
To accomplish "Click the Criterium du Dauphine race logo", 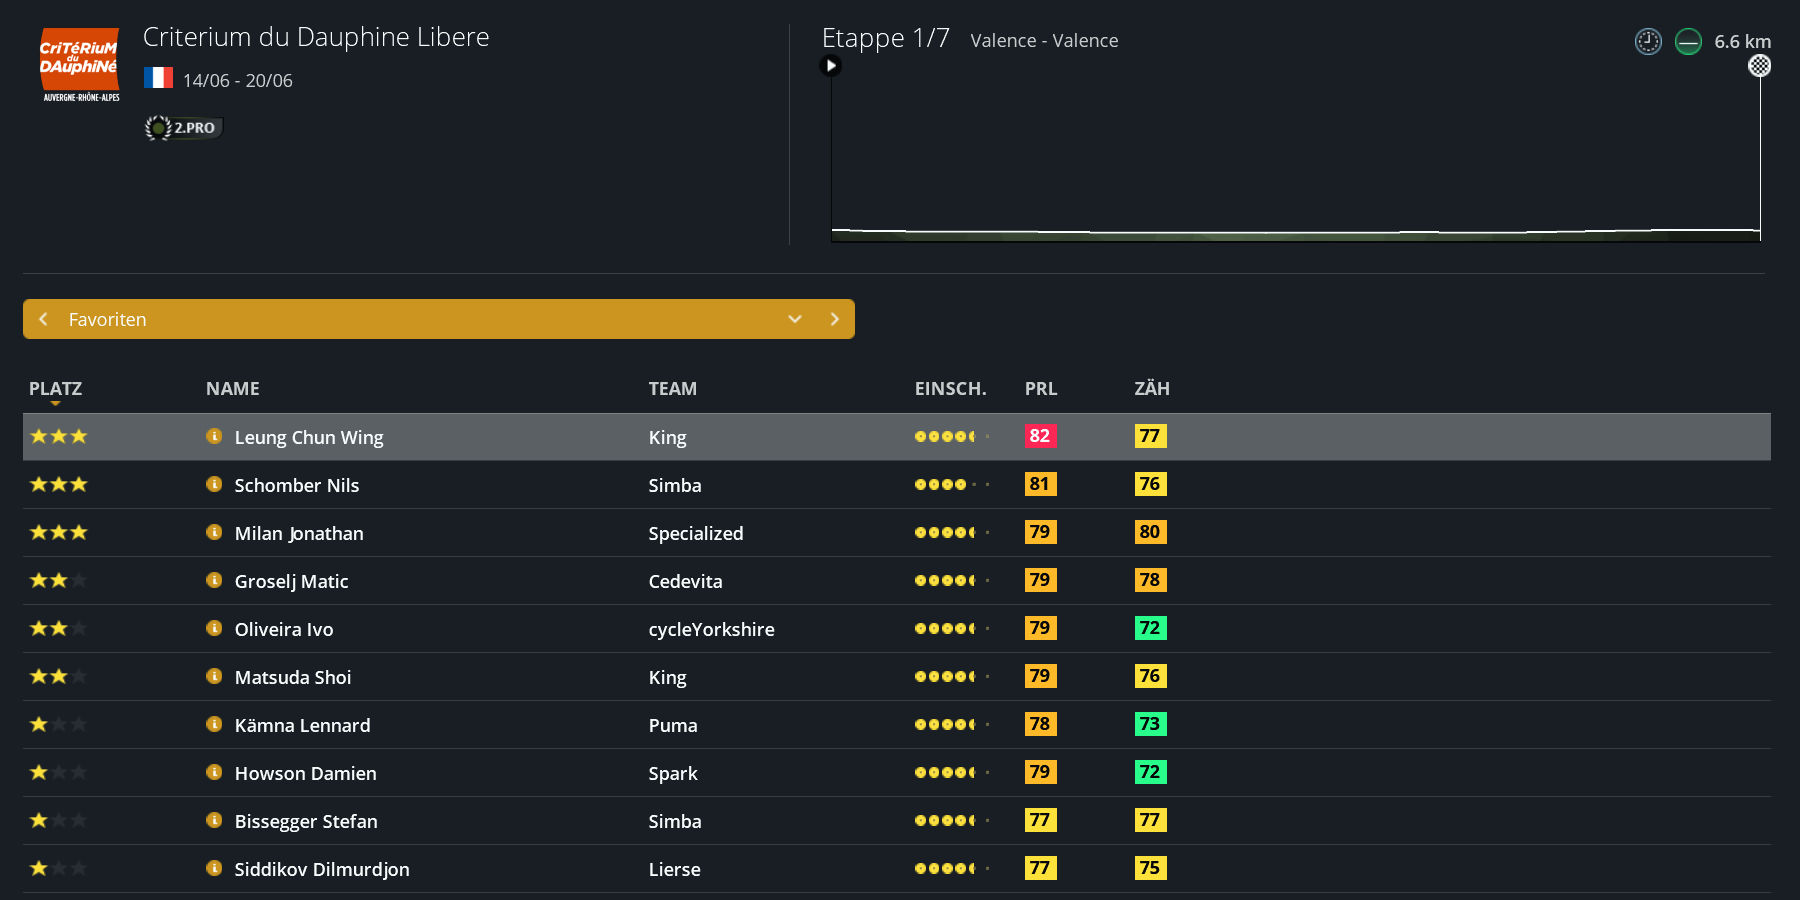I will [80, 65].
